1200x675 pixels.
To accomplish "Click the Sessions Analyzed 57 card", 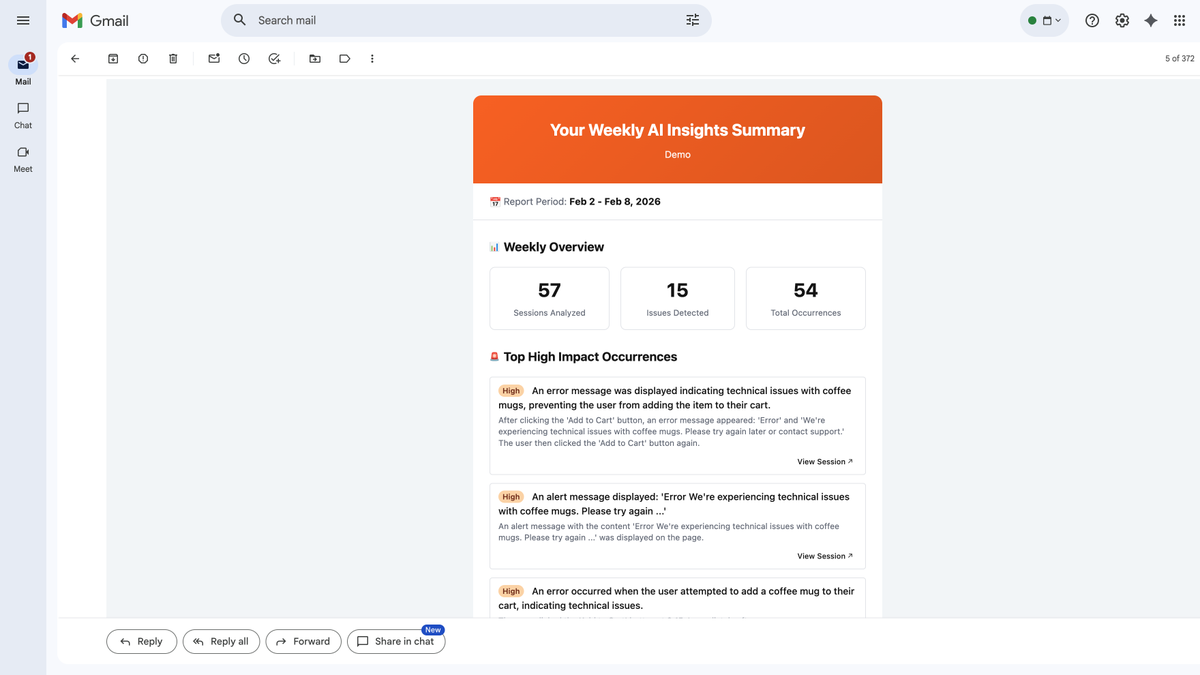I will tap(549, 298).
